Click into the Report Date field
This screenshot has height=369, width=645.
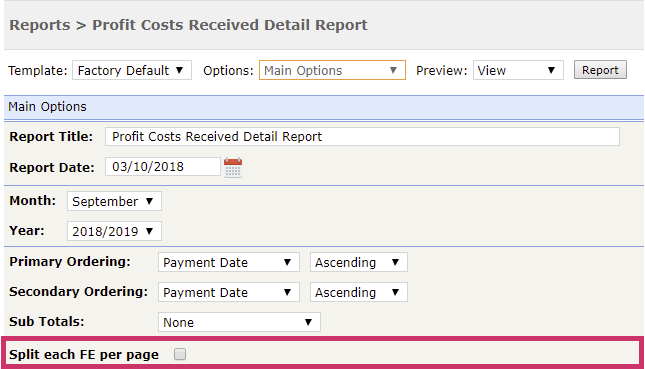162,167
